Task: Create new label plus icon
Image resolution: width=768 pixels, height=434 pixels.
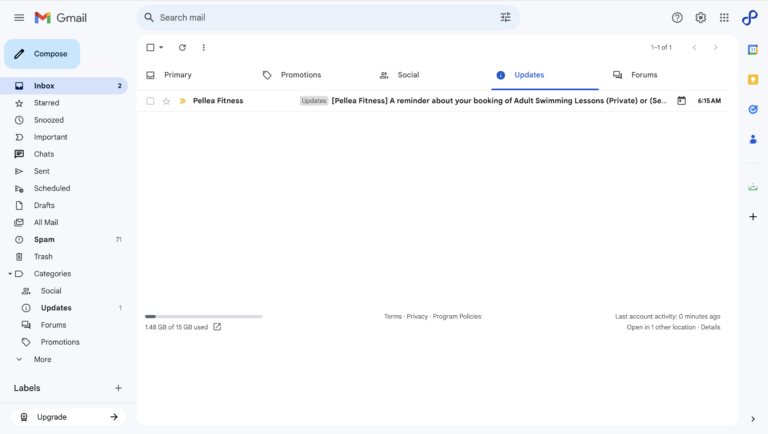Action: [x=118, y=388]
